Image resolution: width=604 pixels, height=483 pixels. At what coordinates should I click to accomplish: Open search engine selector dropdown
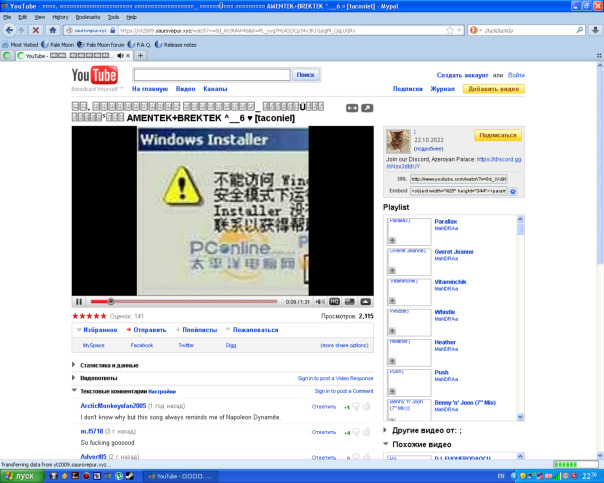tap(476, 30)
